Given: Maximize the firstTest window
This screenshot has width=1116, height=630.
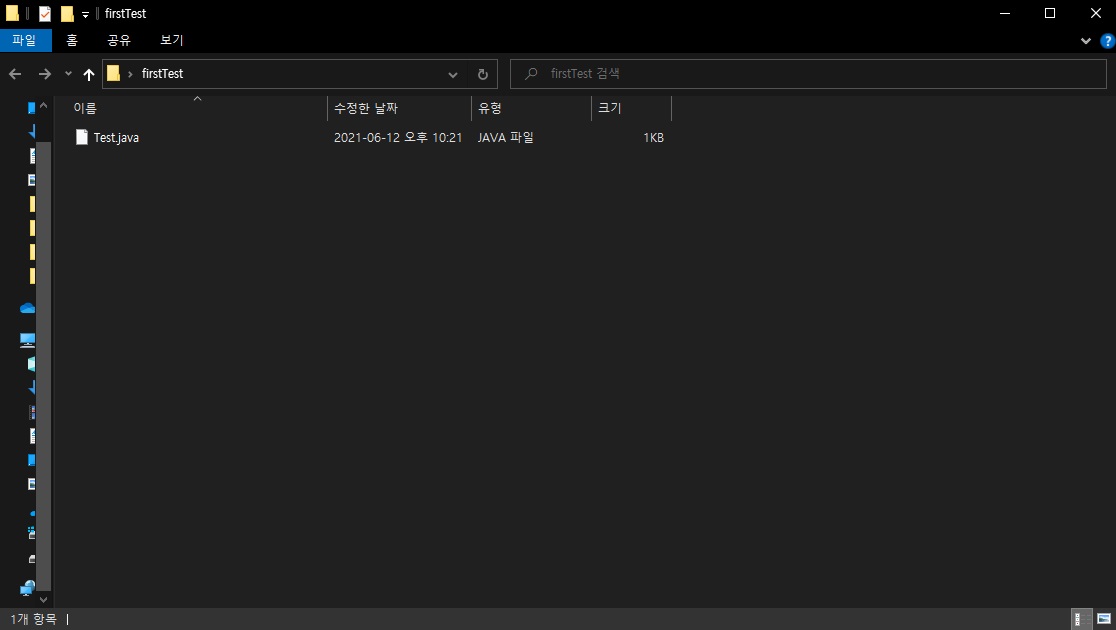Looking at the screenshot, I should click(x=1050, y=14).
